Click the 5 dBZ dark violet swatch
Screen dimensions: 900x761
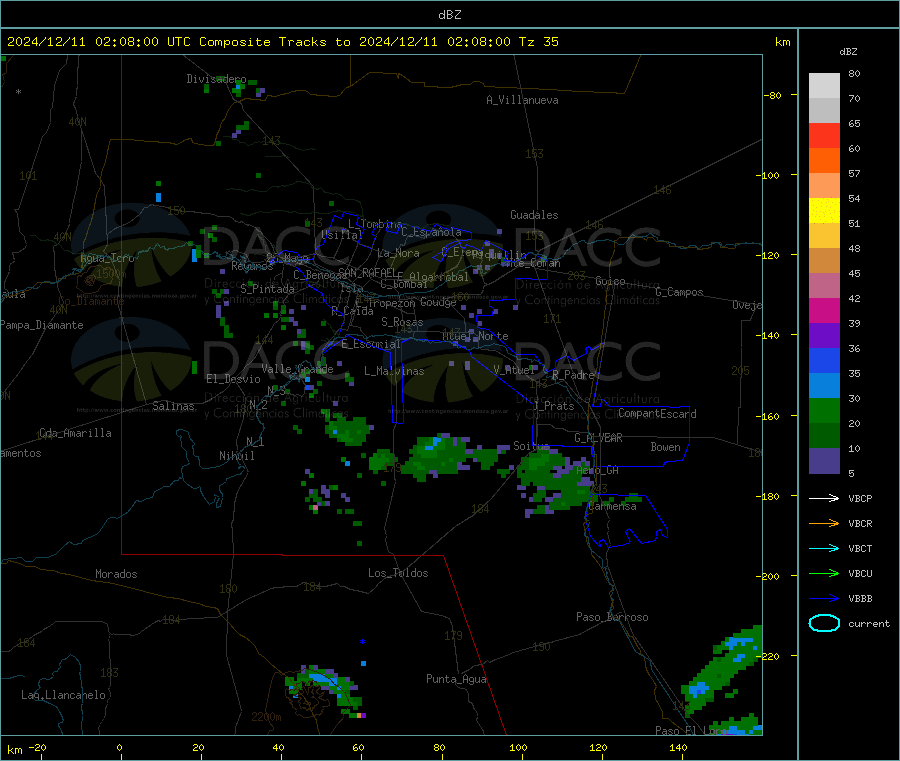[x=824, y=461]
